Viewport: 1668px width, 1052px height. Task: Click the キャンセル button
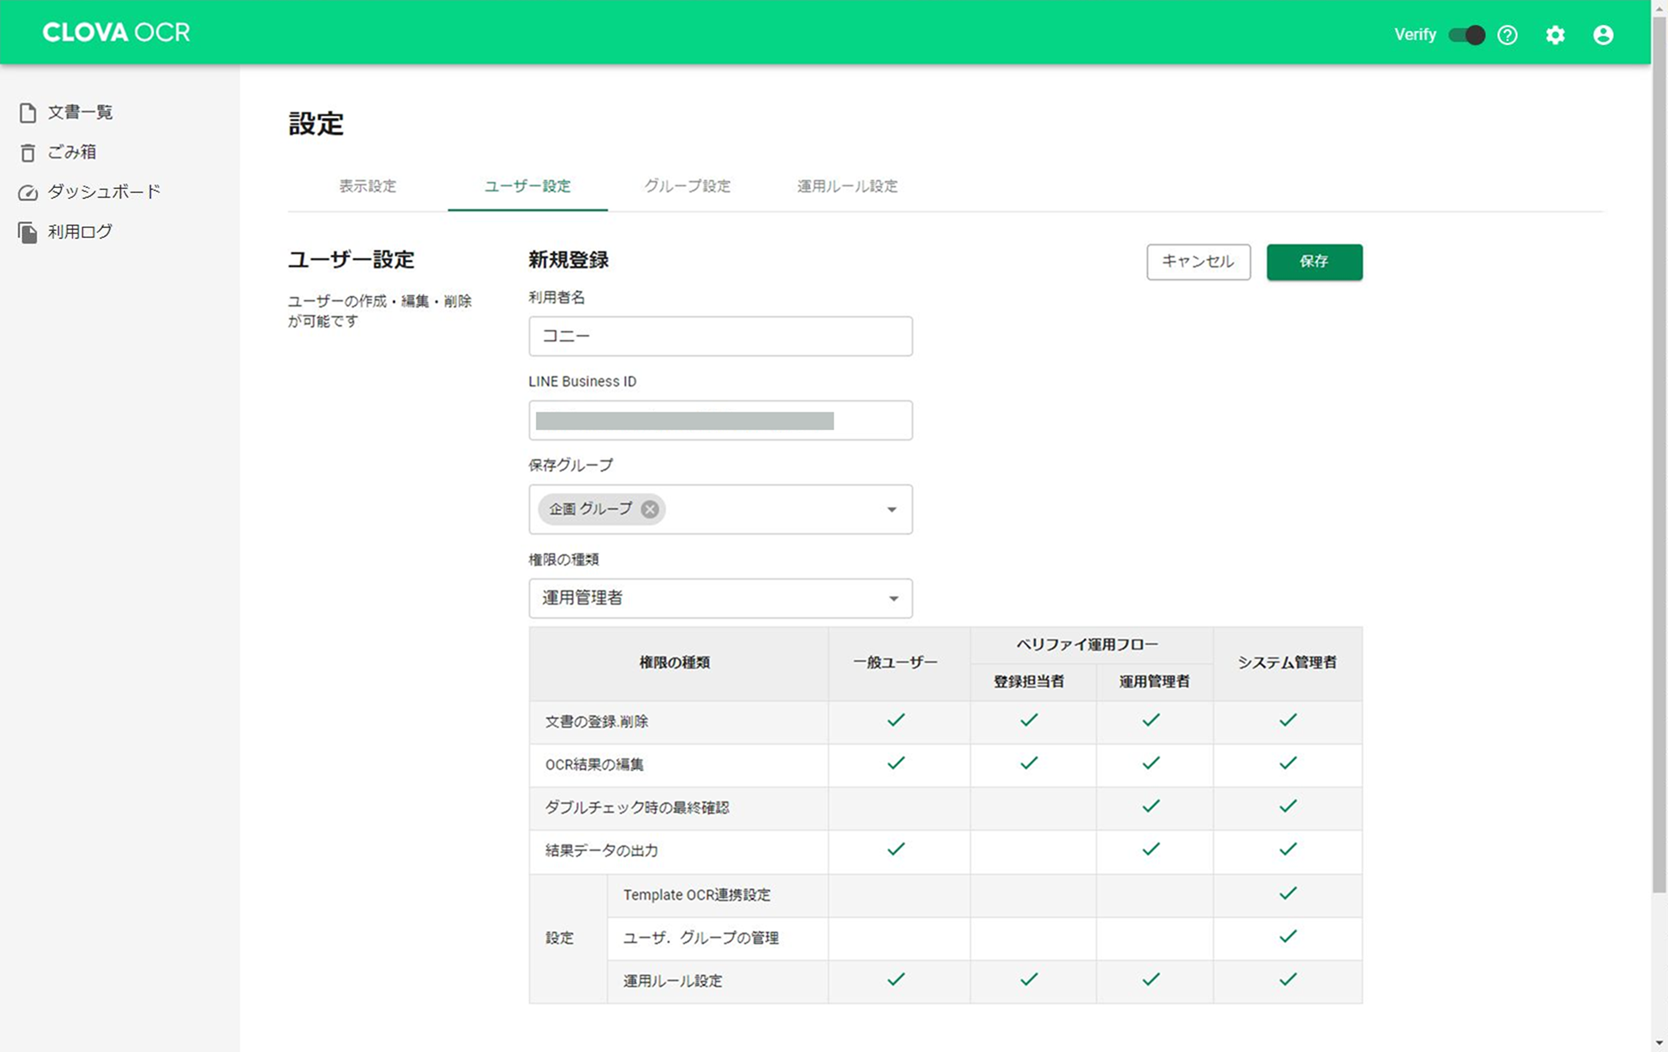1198,262
